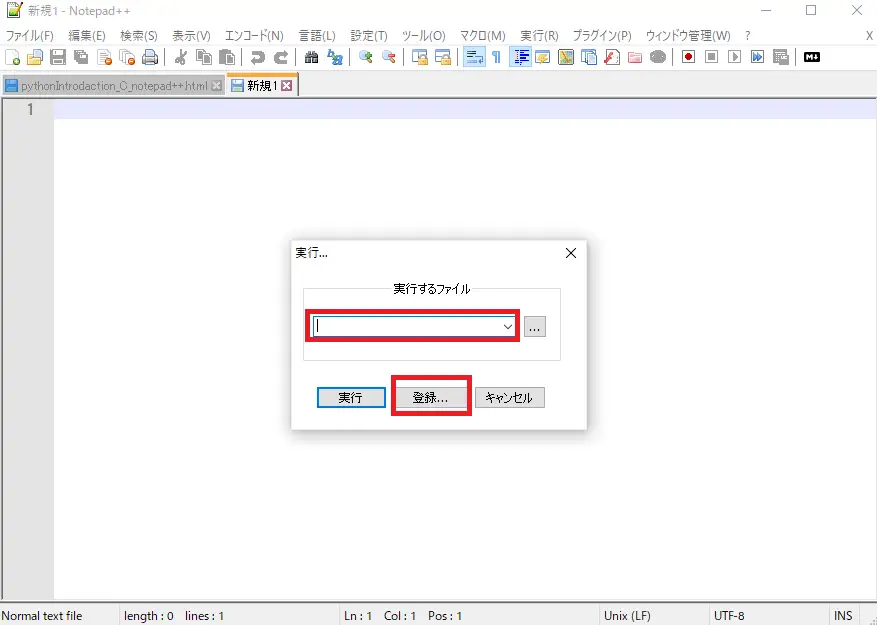Viewport: 877px width, 625px height.
Task: Toggle word wrap toolbar icon
Action: click(474, 57)
